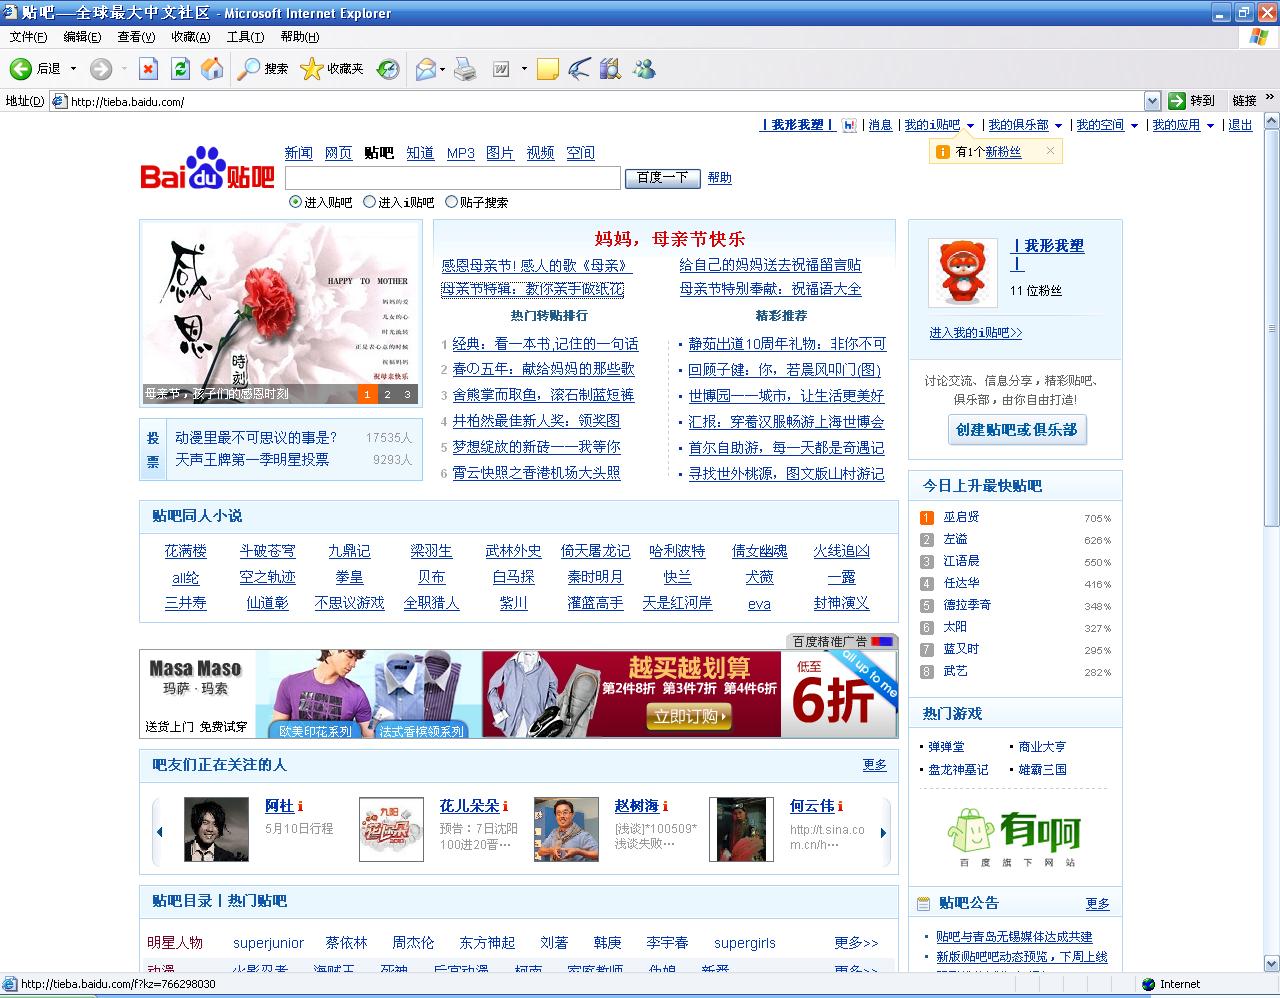The width and height of the screenshot is (1280, 998).
Task: Click the 百度一下 search button
Action: click(662, 178)
